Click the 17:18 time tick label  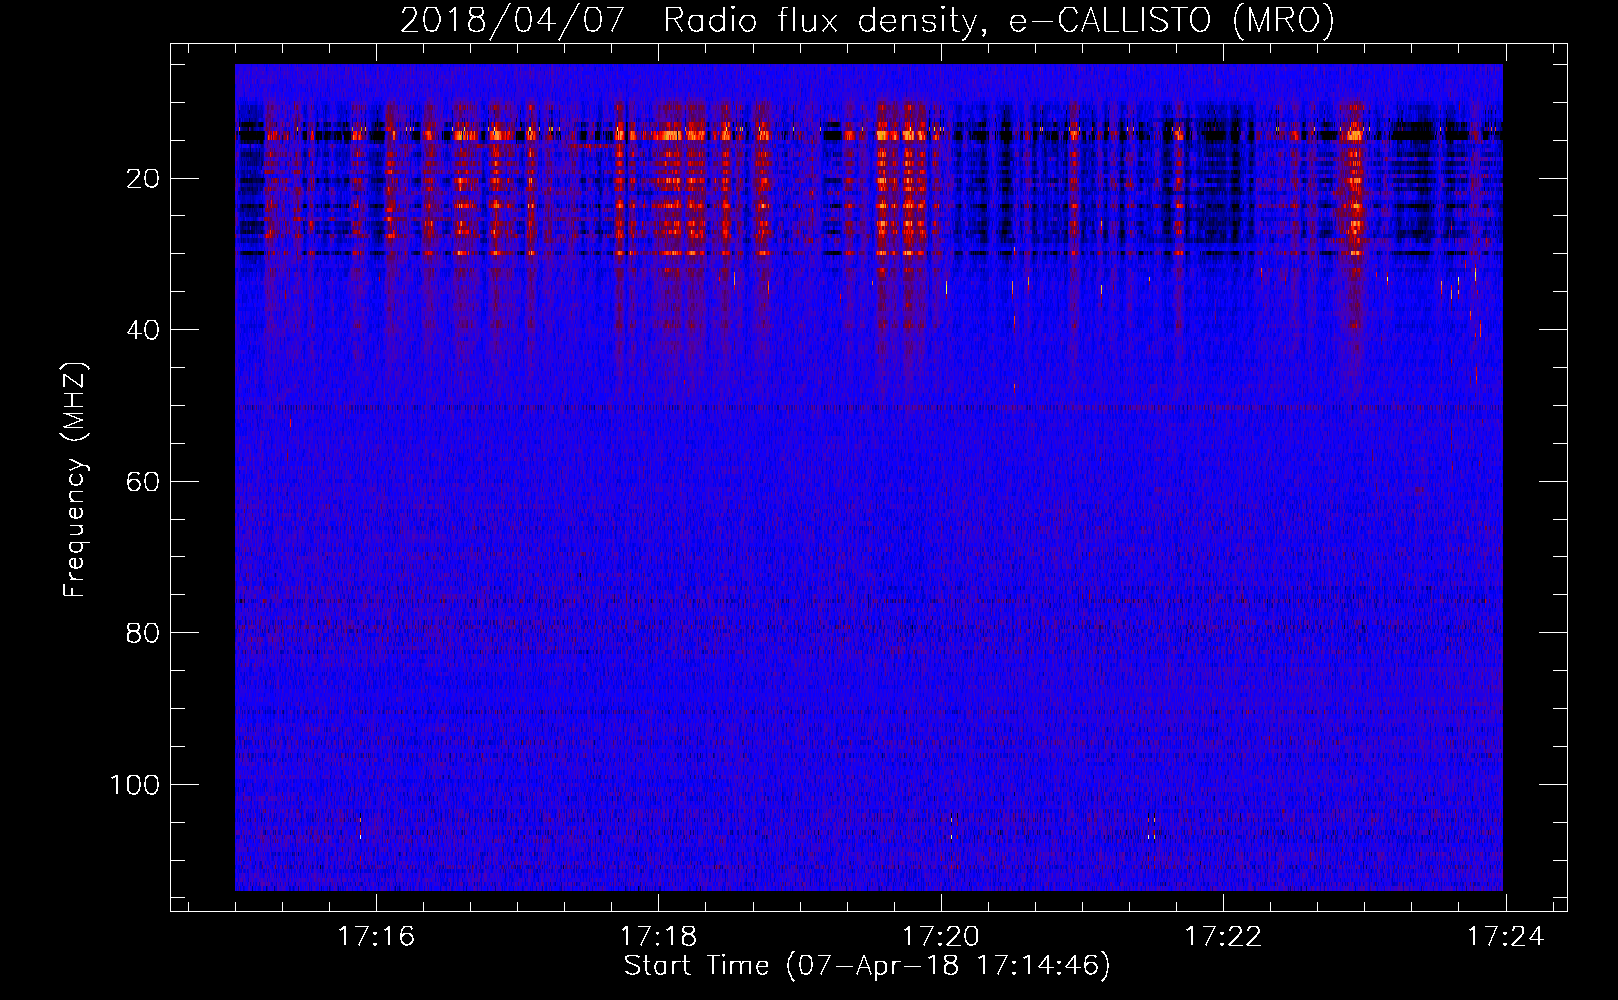[658, 937]
